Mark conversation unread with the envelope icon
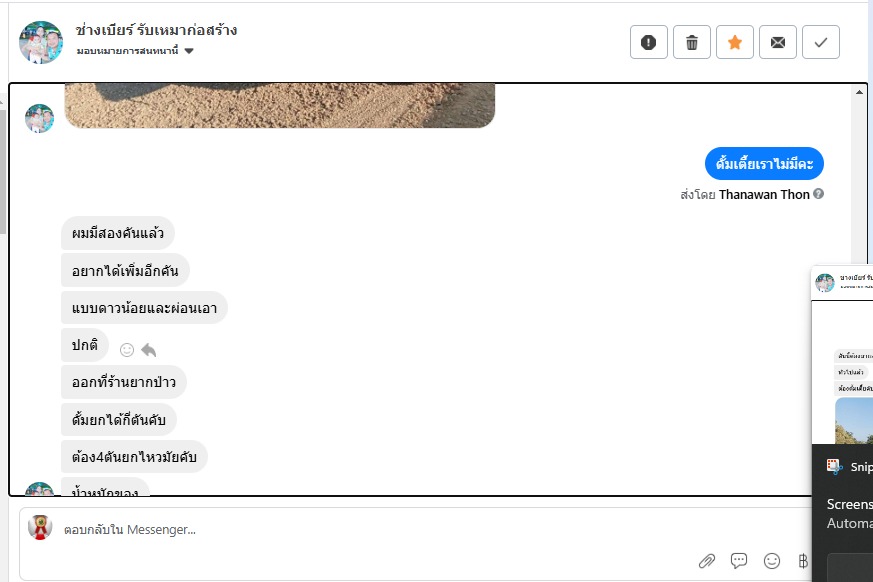 778,42
